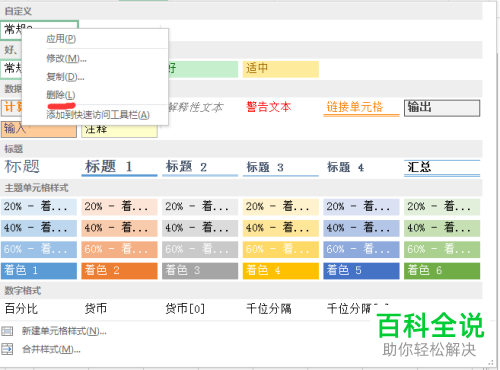Select the orange 60% accent 2 swatch
The height and width of the screenshot is (370, 500).
[119, 250]
